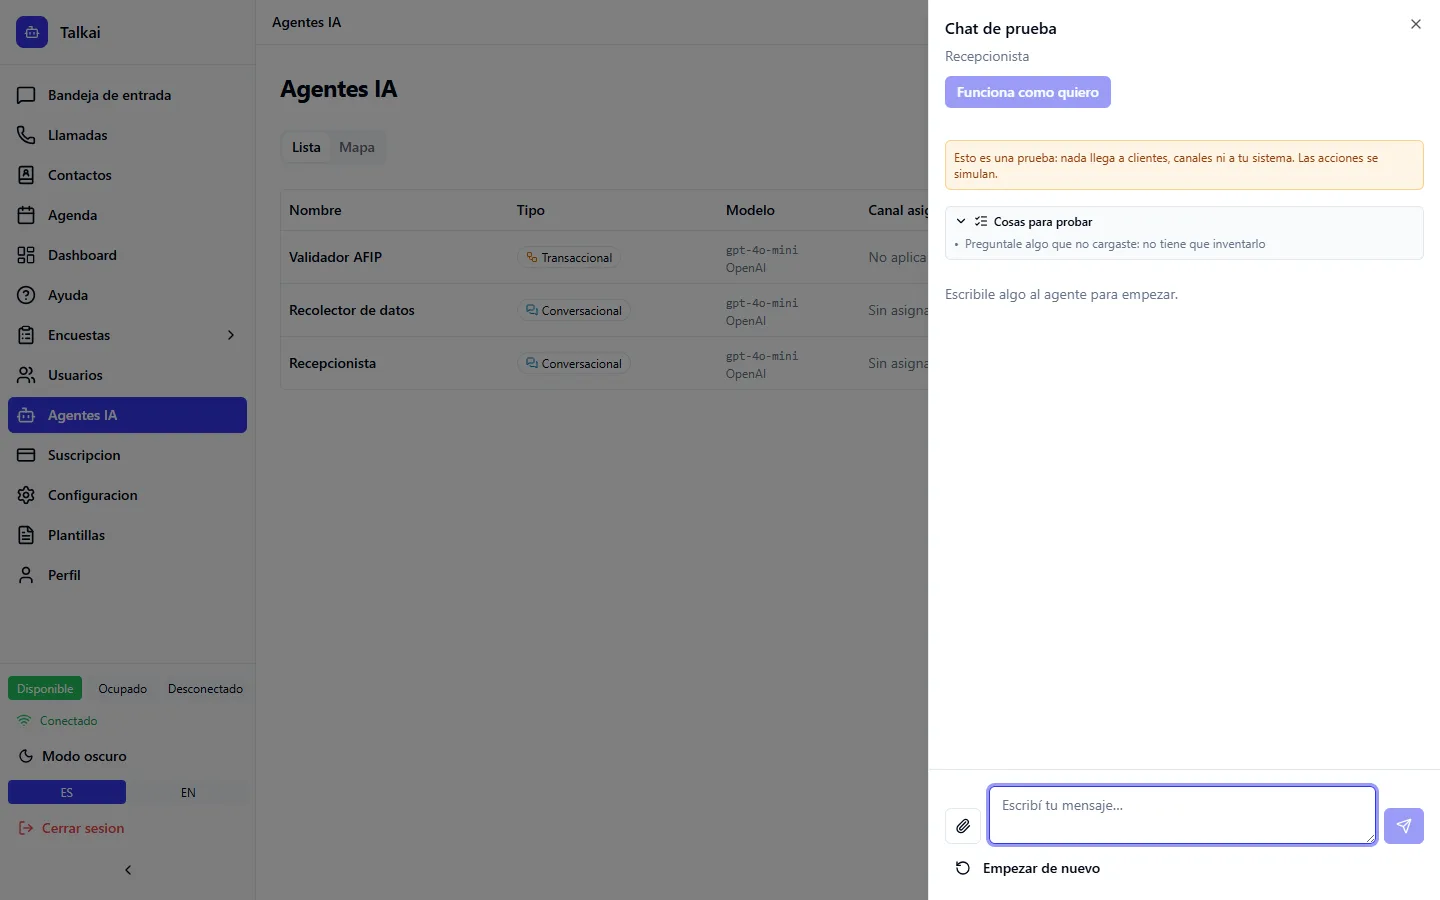Open the Llamadas phone icon
The width and height of the screenshot is (1440, 900).
click(x=26, y=135)
